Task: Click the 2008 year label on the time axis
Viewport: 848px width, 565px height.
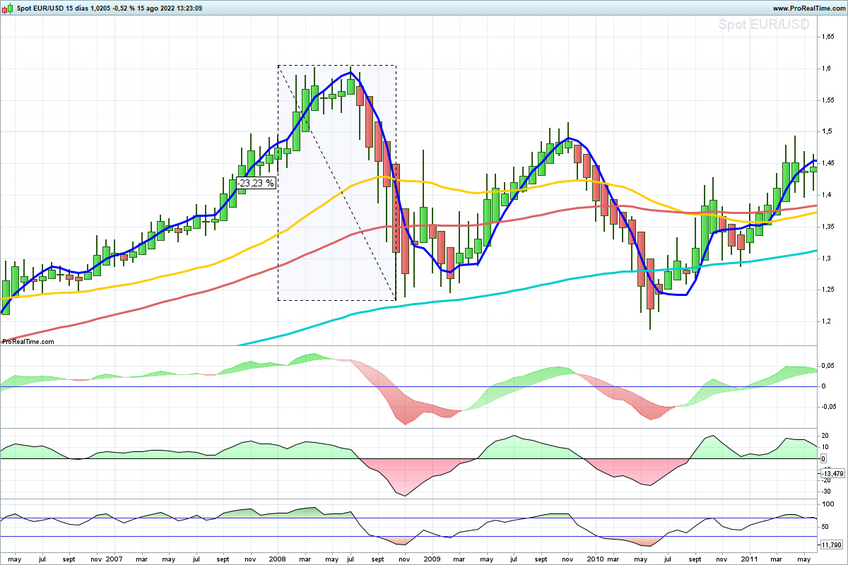Action: pos(277,559)
